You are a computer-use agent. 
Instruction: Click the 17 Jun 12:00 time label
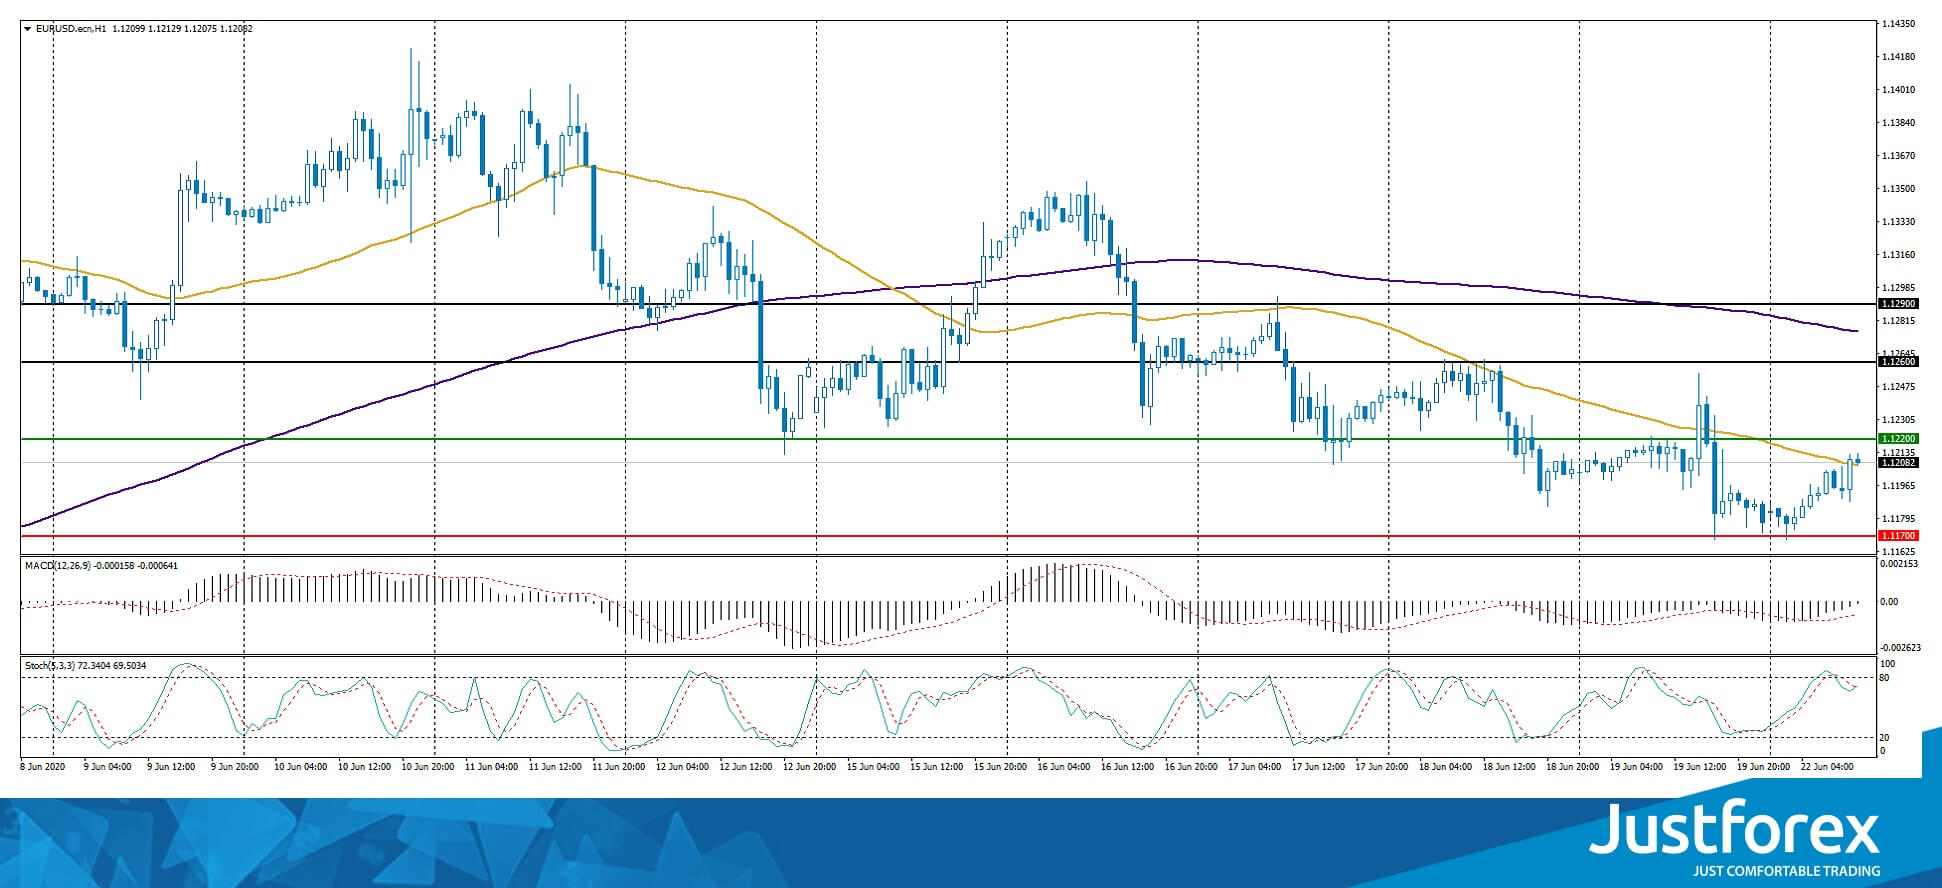tap(1318, 767)
